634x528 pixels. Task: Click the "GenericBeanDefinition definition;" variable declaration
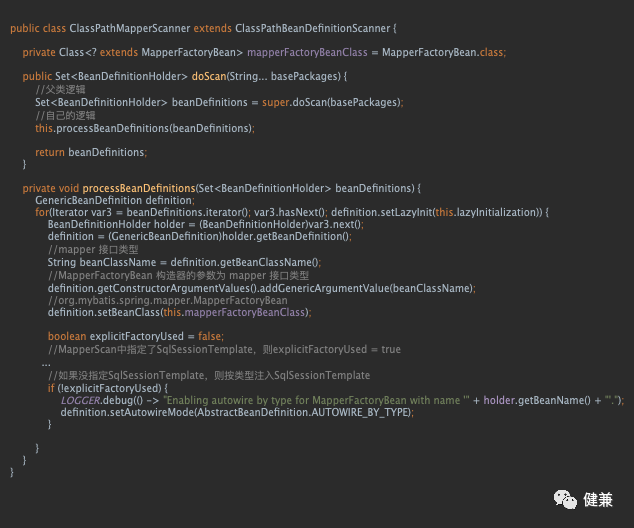pyautogui.click(x=100, y=200)
